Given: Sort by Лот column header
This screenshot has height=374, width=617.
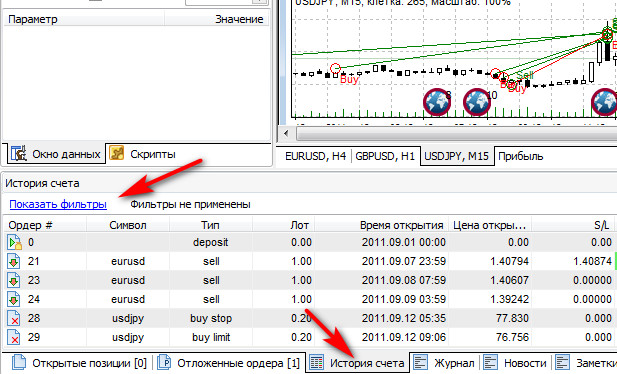Looking at the screenshot, I should pos(283,225).
